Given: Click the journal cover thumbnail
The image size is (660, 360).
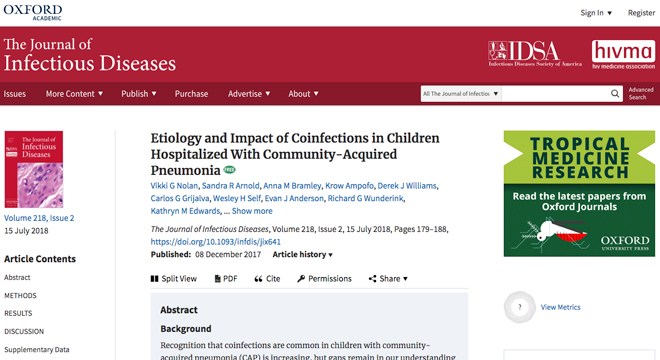Looking at the screenshot, I should point(34,169).
